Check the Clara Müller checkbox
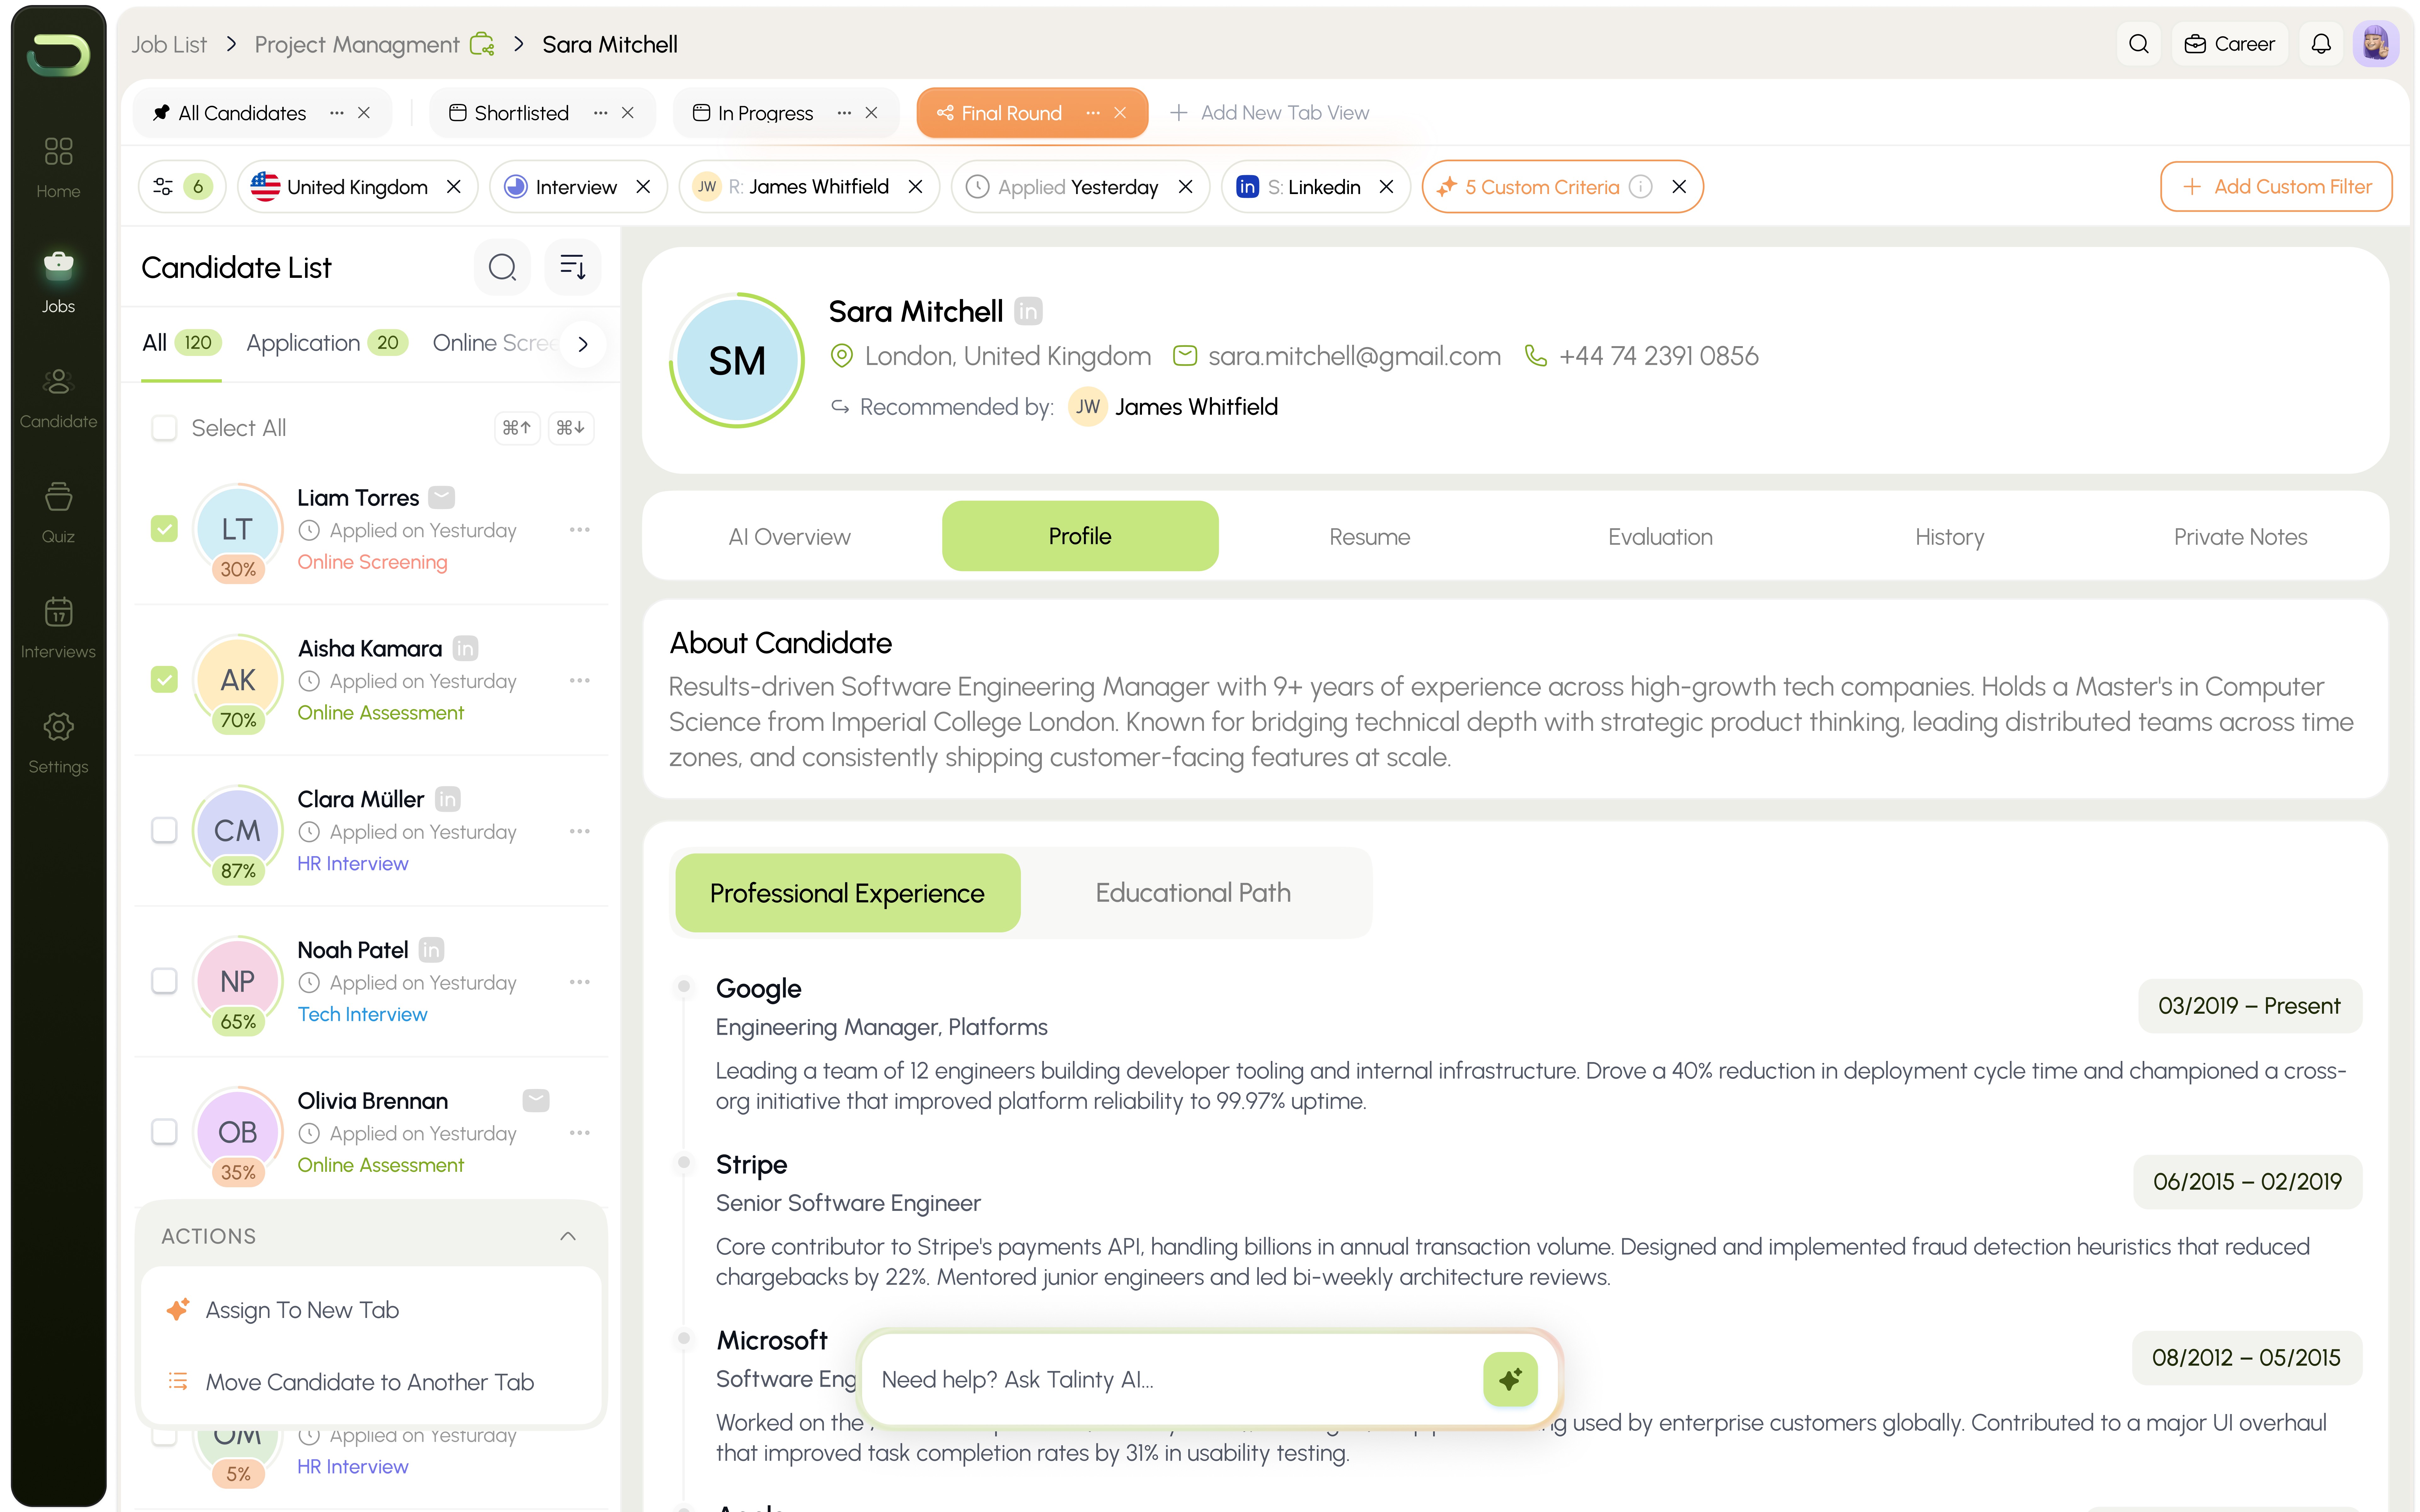 click(x=164, y=830)
